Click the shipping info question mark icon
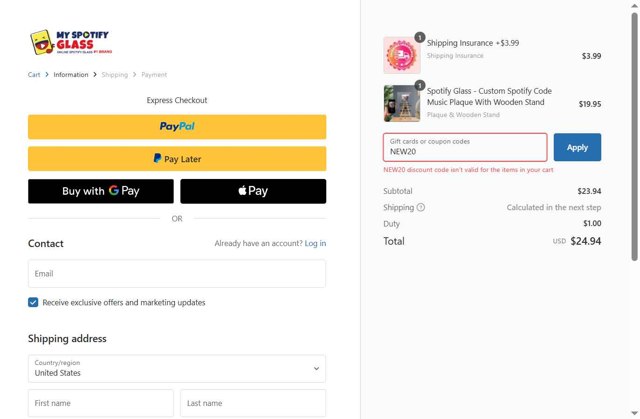The height and width of the screenshot is (419, 640). 421,207
